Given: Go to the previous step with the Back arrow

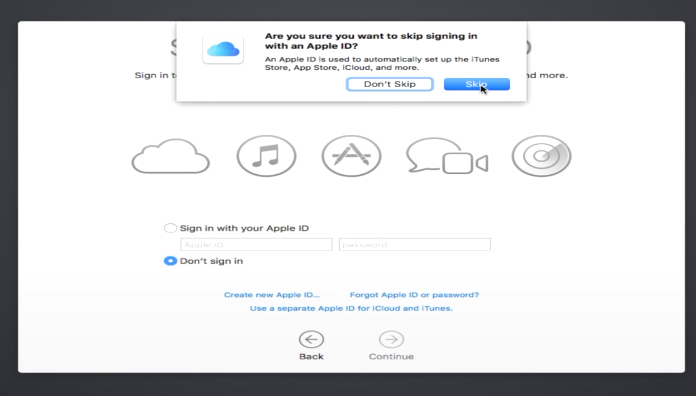Looking at the screenshot, I should pyautogui.click(x=311, y=340).
